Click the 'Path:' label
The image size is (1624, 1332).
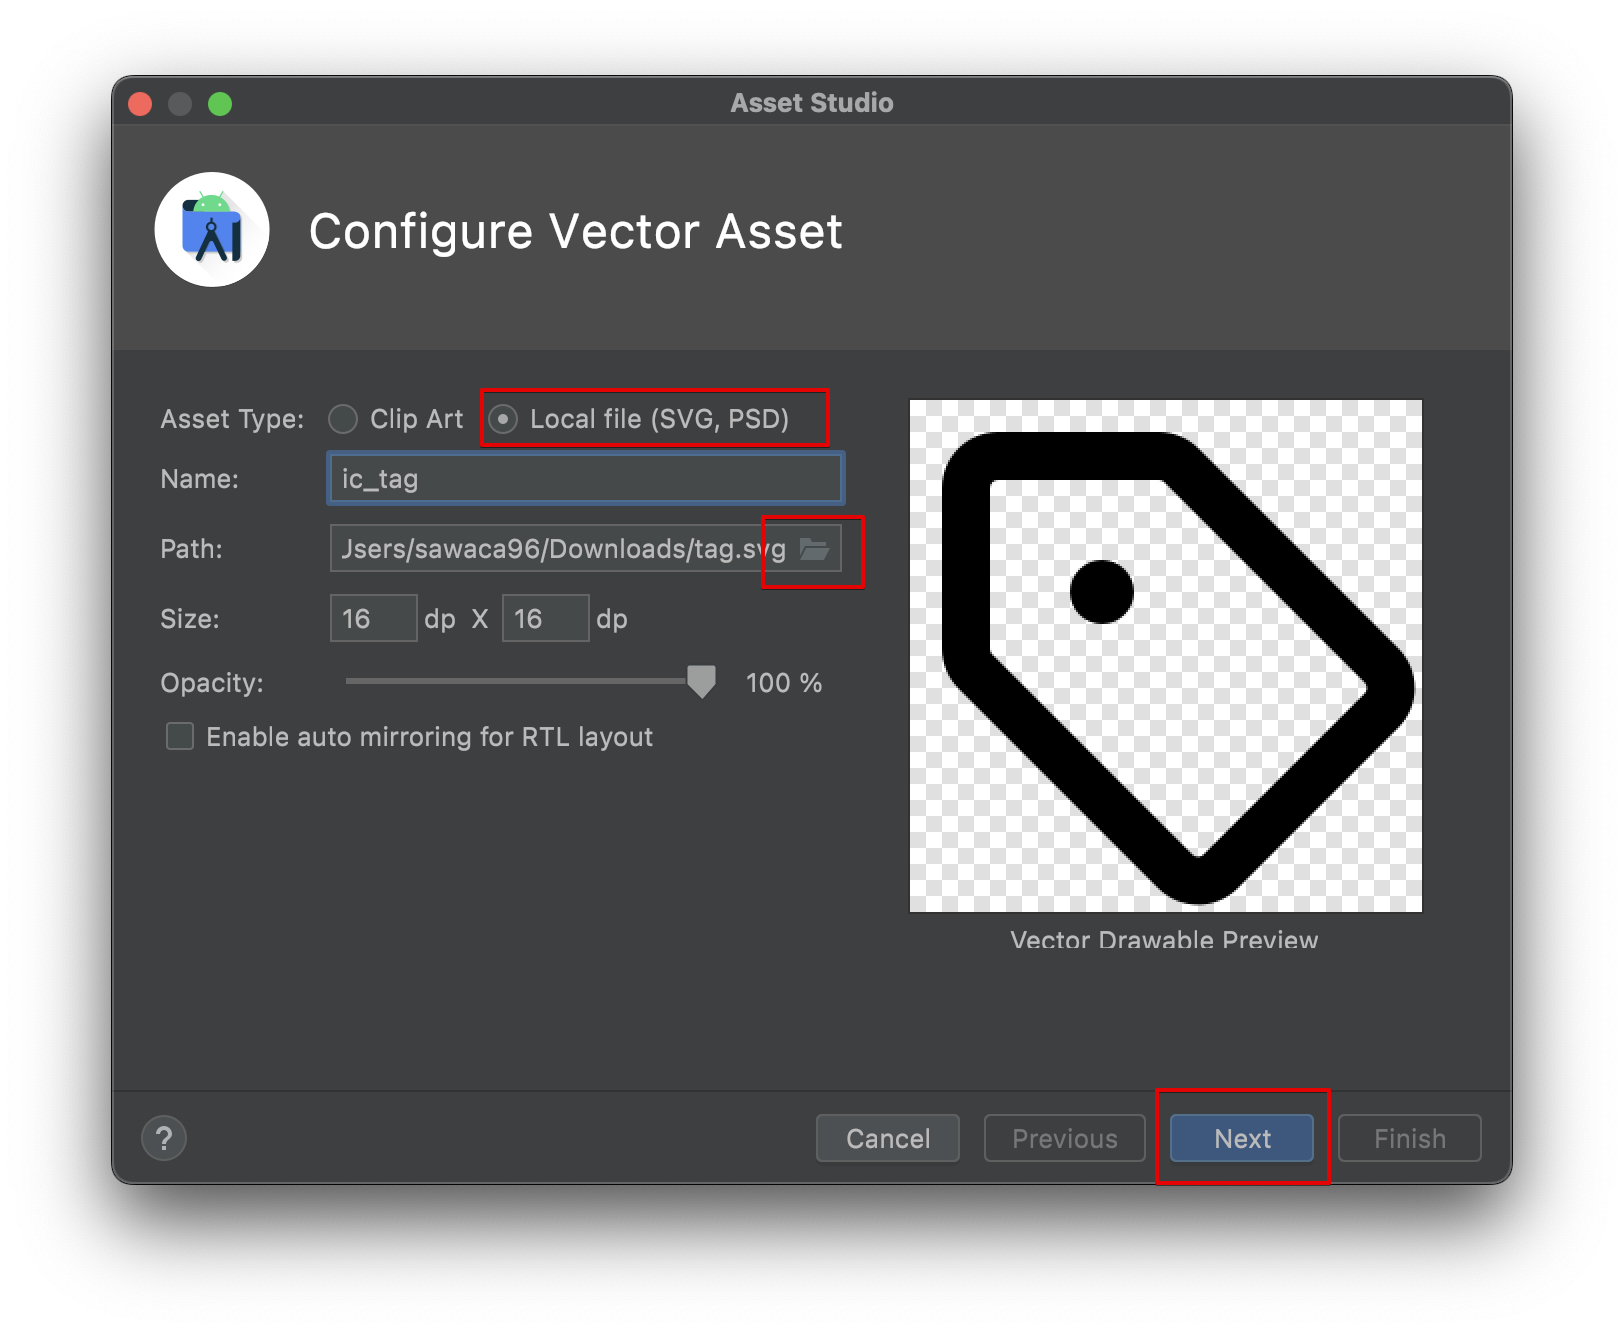click(191, 549)
